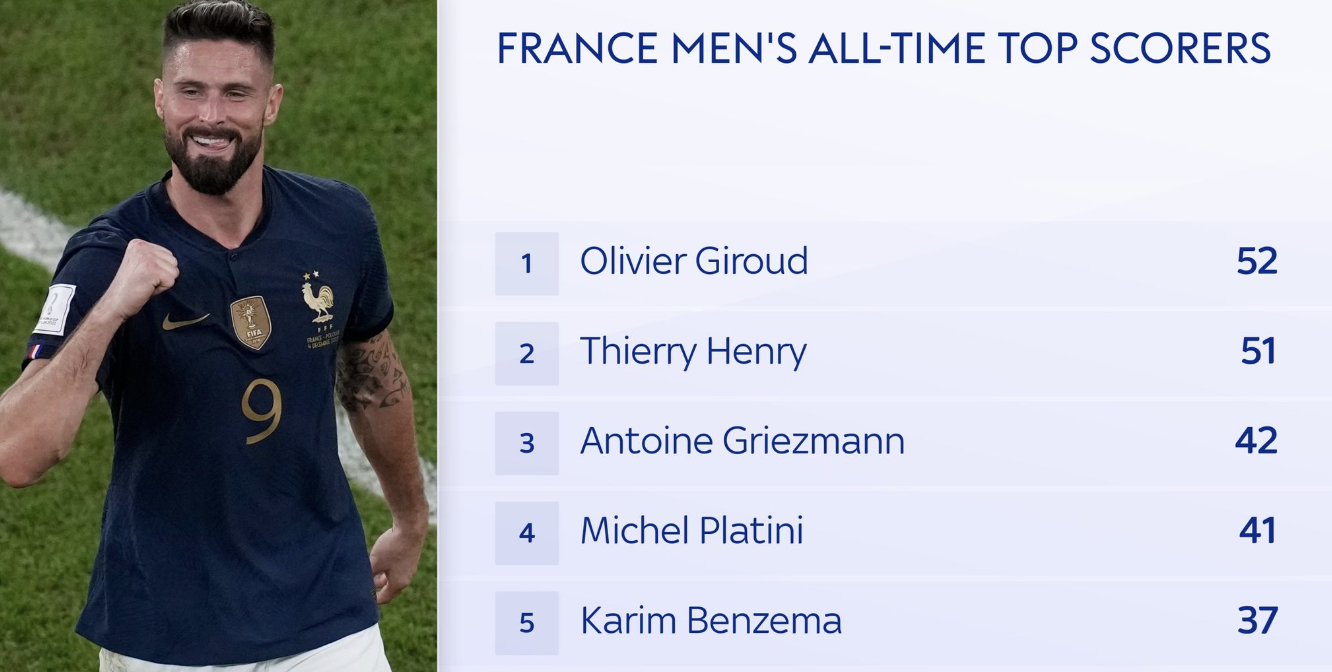1332x672 pixels.
Task: Click the goal tally 52
Action: tap(1257, 262)
